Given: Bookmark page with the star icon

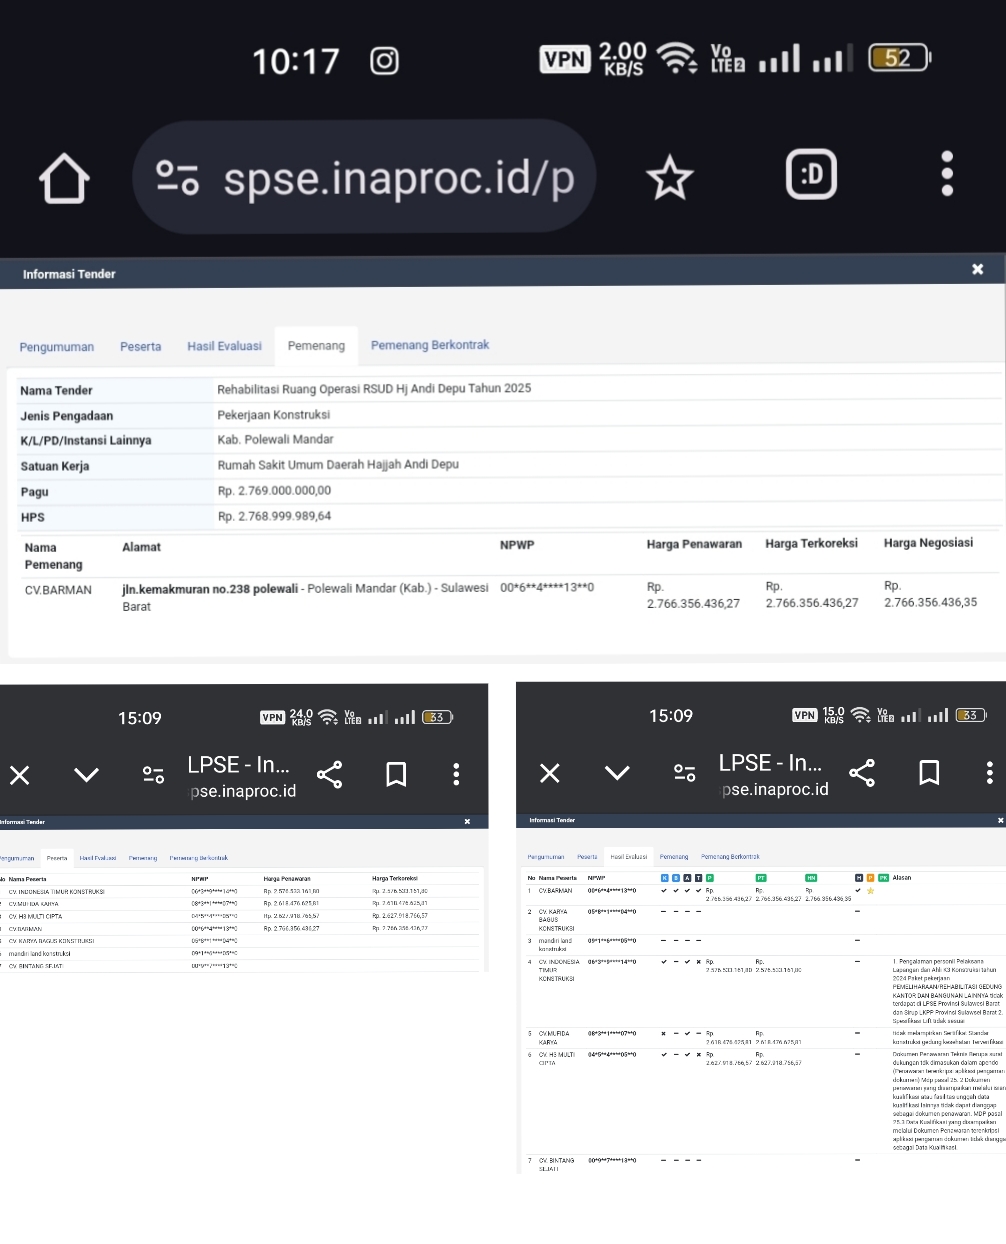Looking at the screenshot, I should [x=669, y=178].
